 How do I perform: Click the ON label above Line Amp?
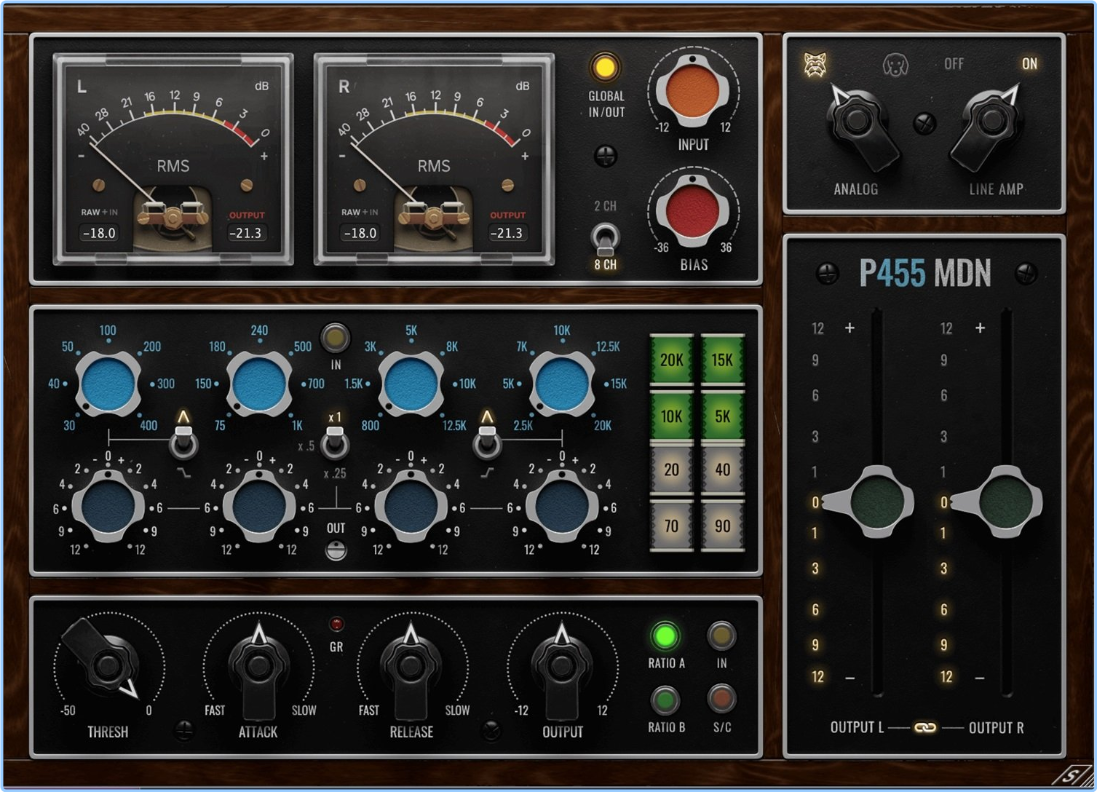click(1029, 64)
